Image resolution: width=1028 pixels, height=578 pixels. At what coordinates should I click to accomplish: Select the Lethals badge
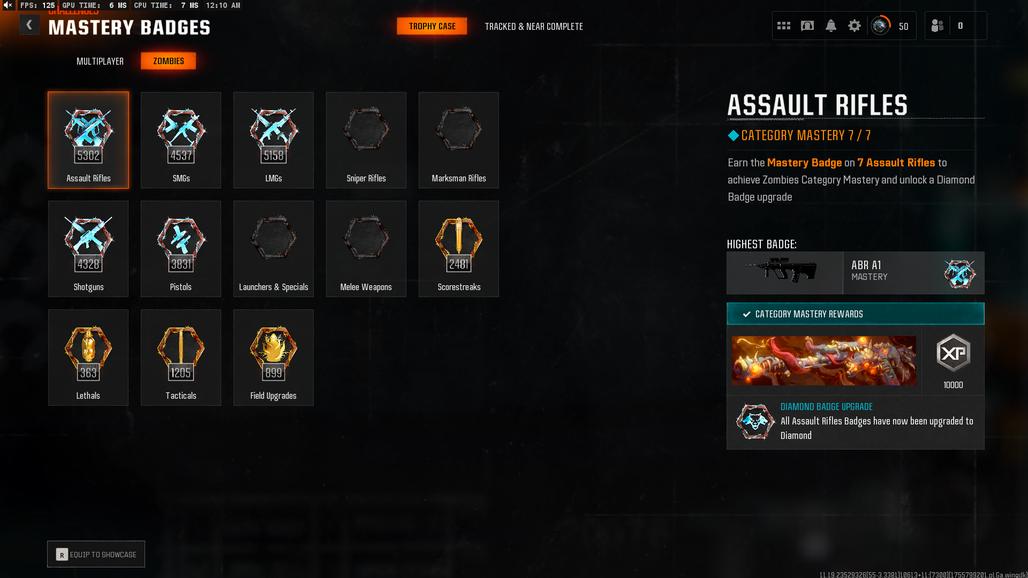[89, 358]
